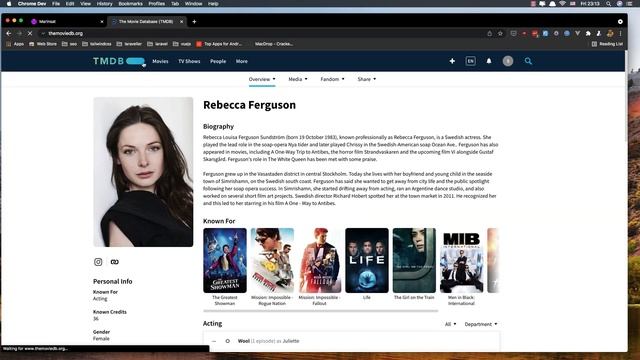640x360 pixels.
Task: Open notifications bell in TMDB header
Action: (x=489, y=61)
